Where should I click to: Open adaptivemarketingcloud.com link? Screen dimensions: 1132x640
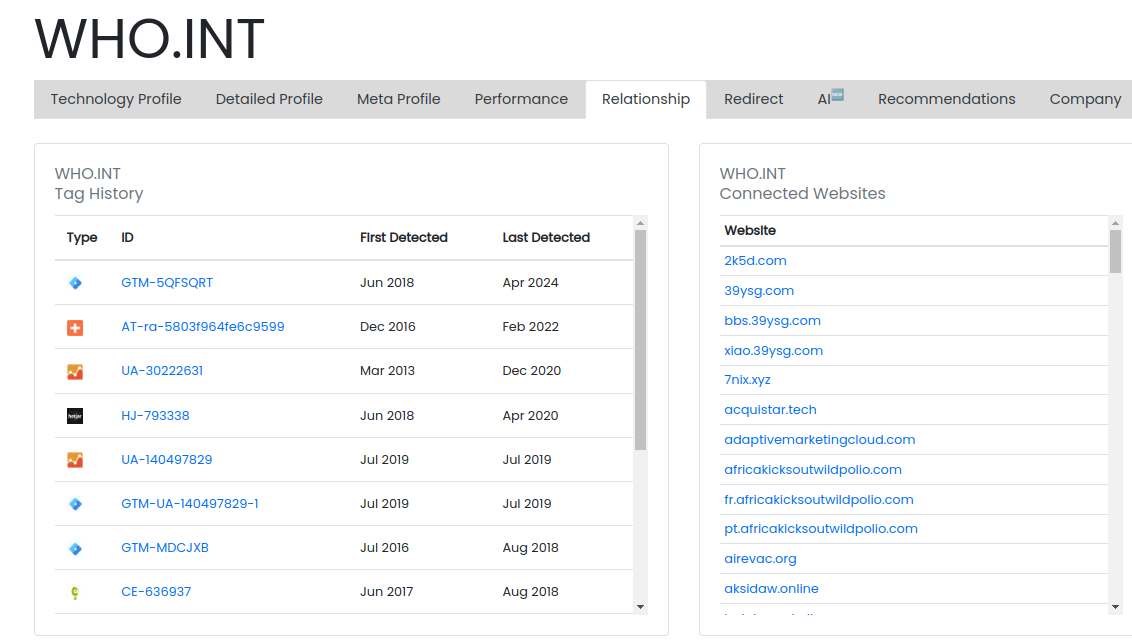(x=819, y=439)
